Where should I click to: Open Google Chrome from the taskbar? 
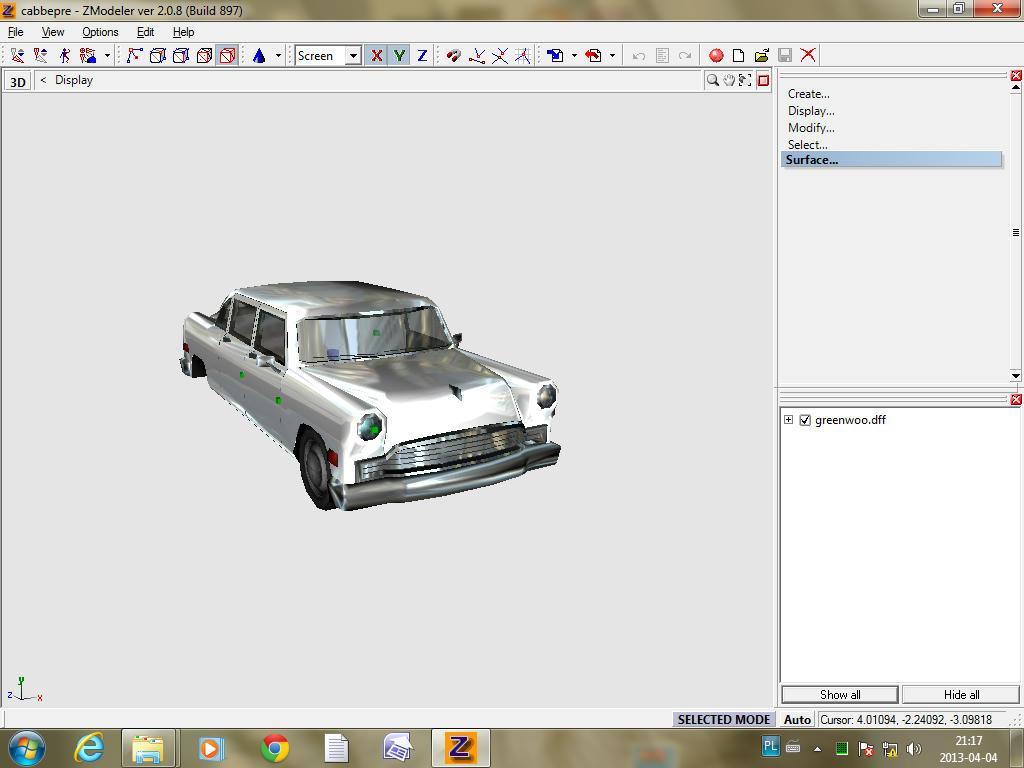tap(275, 747)
